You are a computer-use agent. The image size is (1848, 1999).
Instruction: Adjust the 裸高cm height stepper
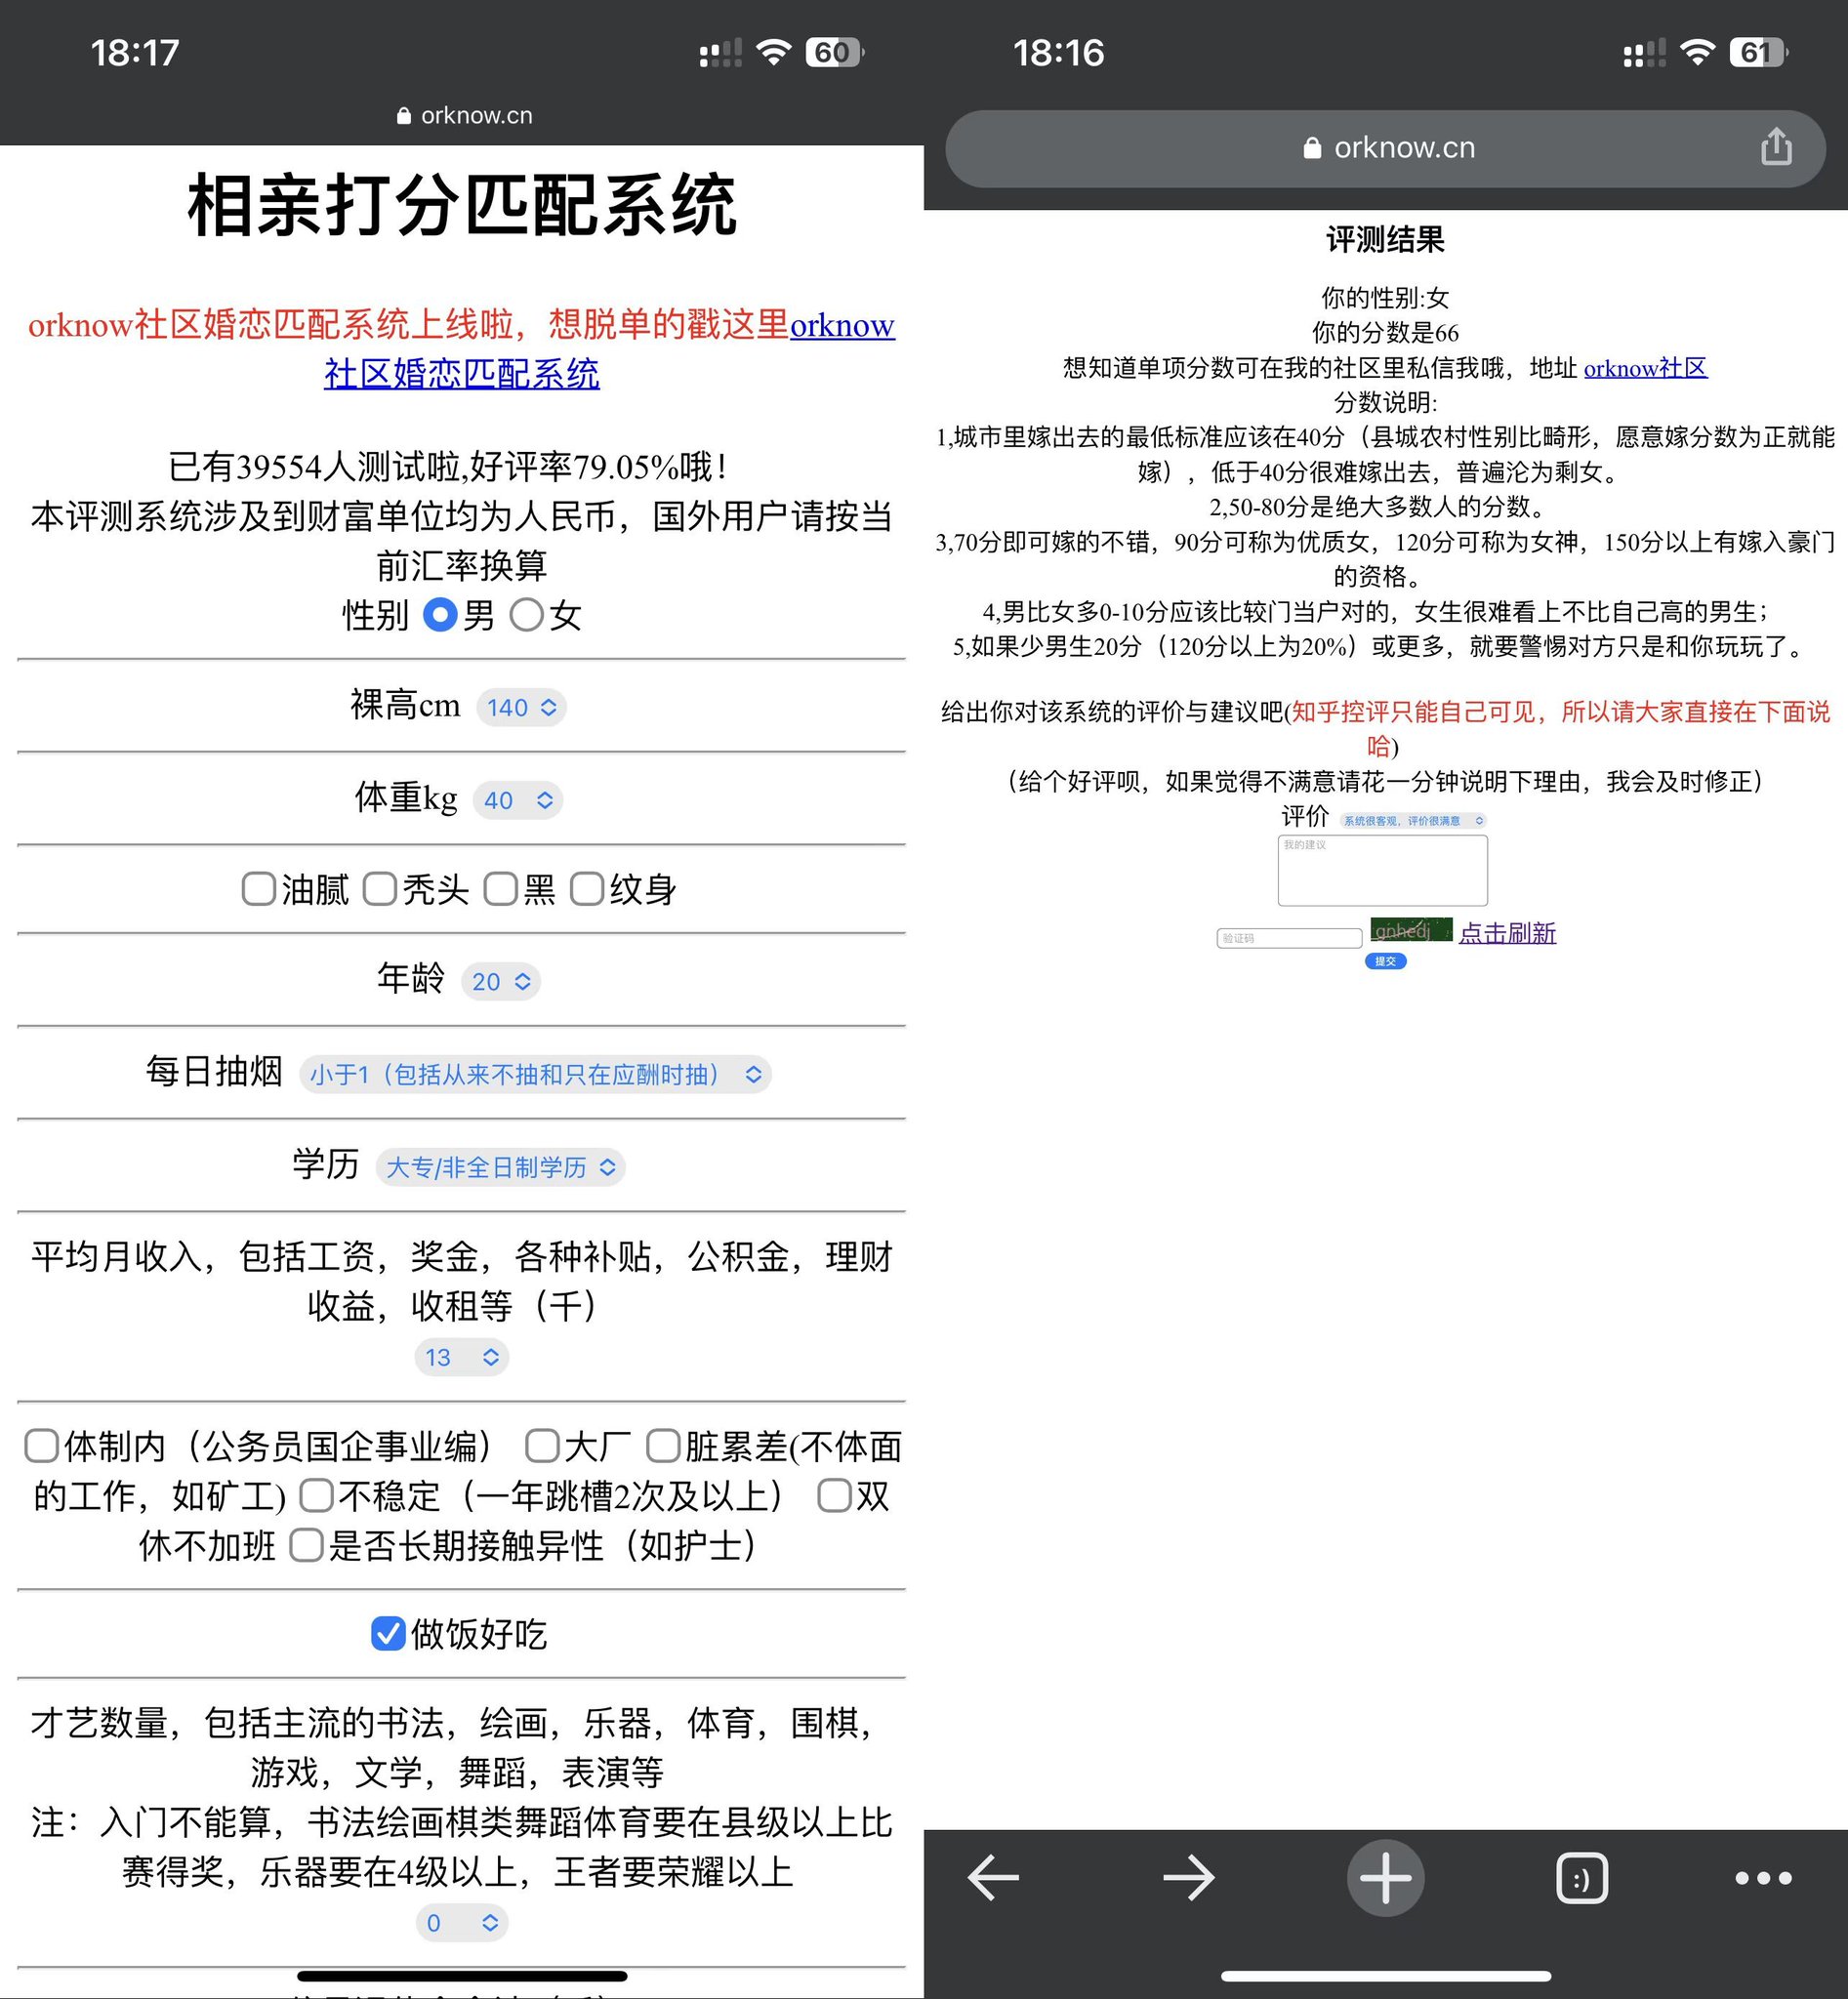click(x=521, y=707)
